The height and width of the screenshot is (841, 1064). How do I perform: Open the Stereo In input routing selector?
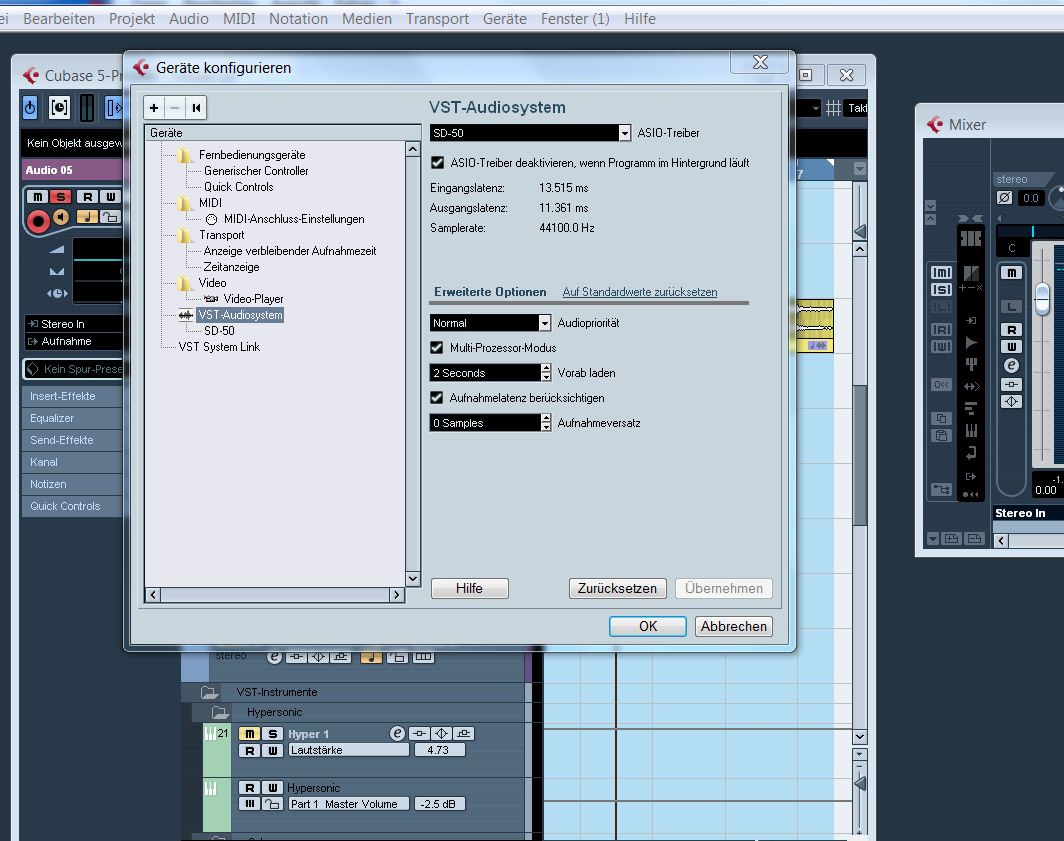tap(73, 324)
